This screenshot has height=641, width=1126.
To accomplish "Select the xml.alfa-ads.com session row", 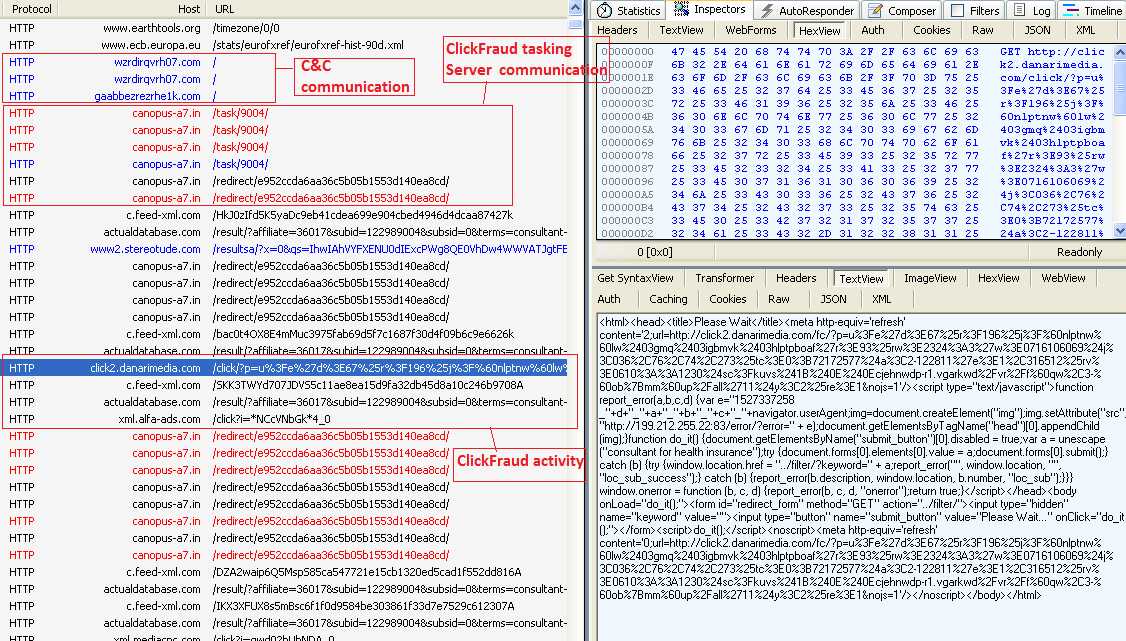I will (x=150, y=419).
